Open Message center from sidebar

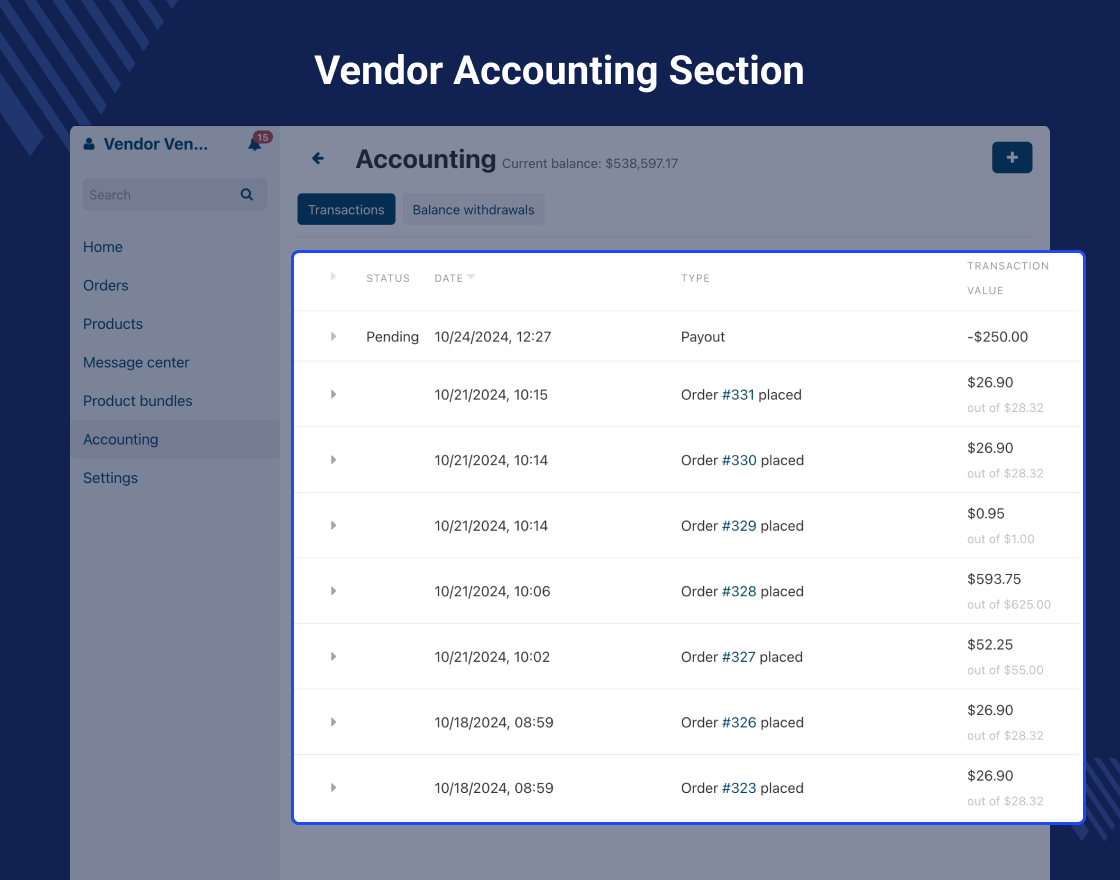coord(136,363)
